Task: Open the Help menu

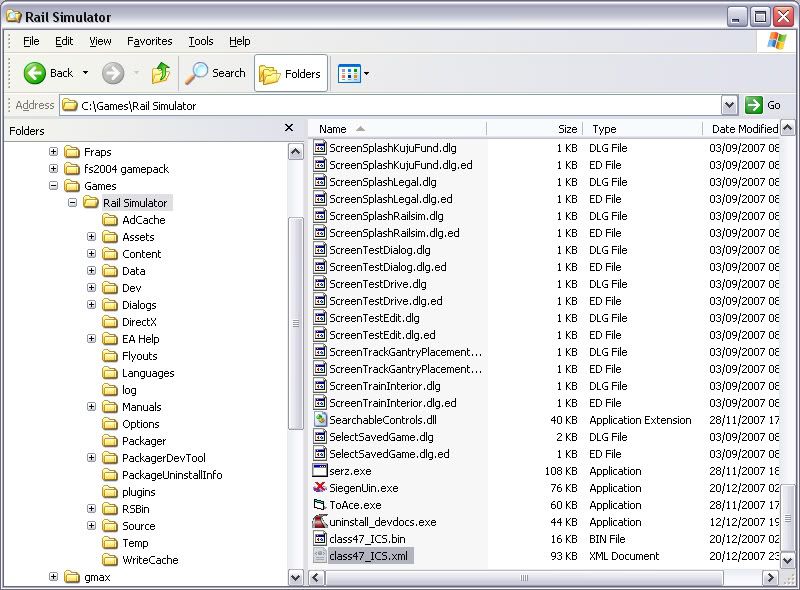Action: click(239, 41)
